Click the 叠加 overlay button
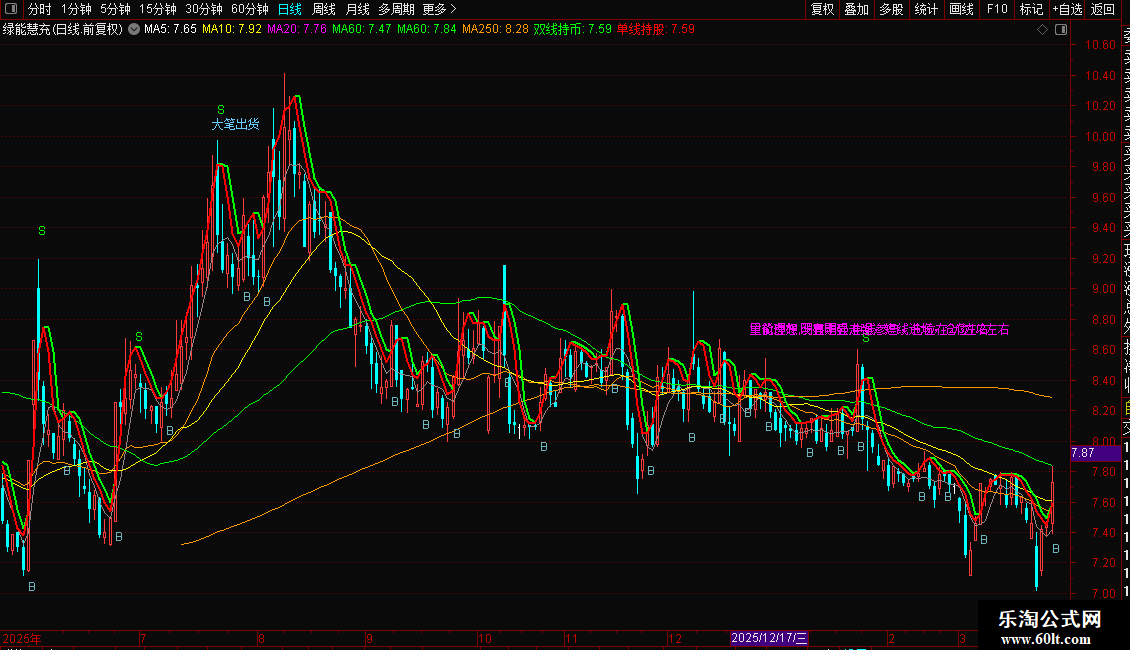The image size is (1130, 650). click(857, 9)
